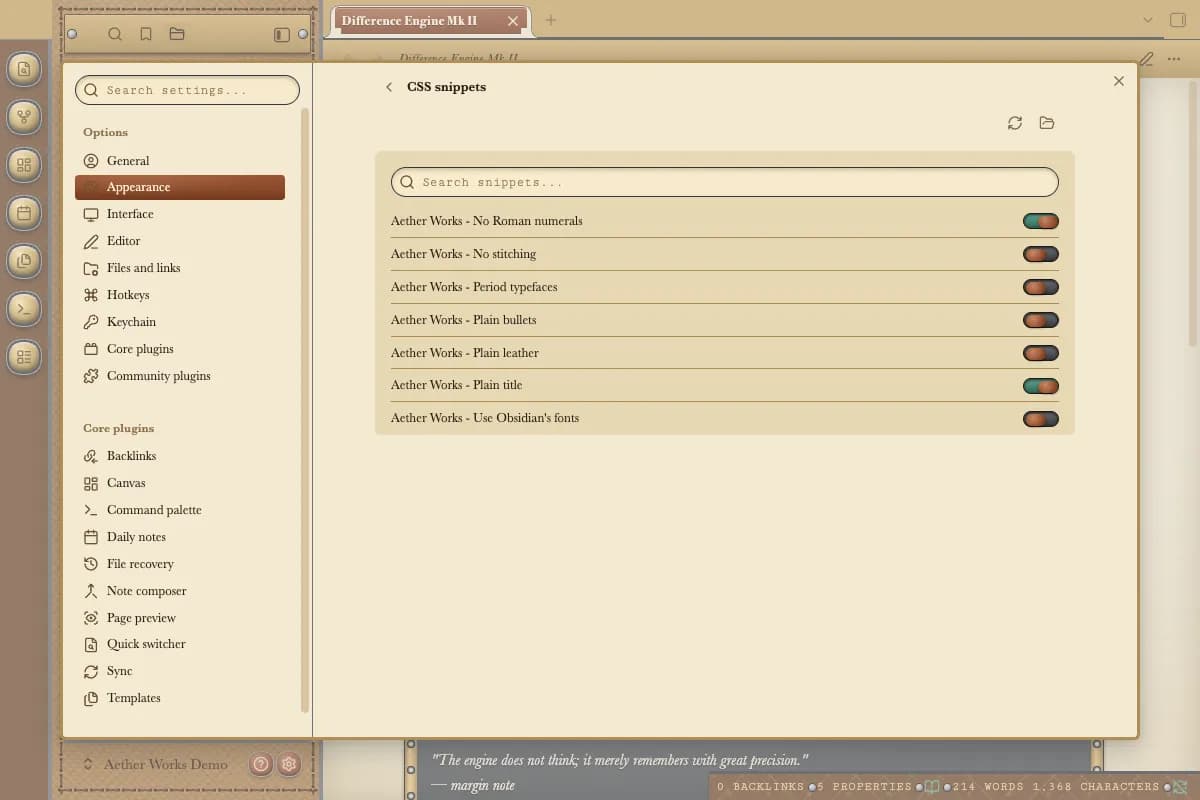Open tab list dropdown chevron
The image size is (1200, 800).
point(1147,20)
